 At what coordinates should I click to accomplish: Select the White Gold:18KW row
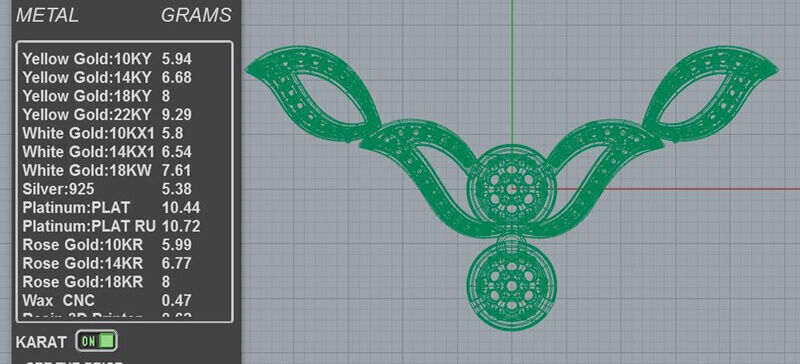coord(125,170)
